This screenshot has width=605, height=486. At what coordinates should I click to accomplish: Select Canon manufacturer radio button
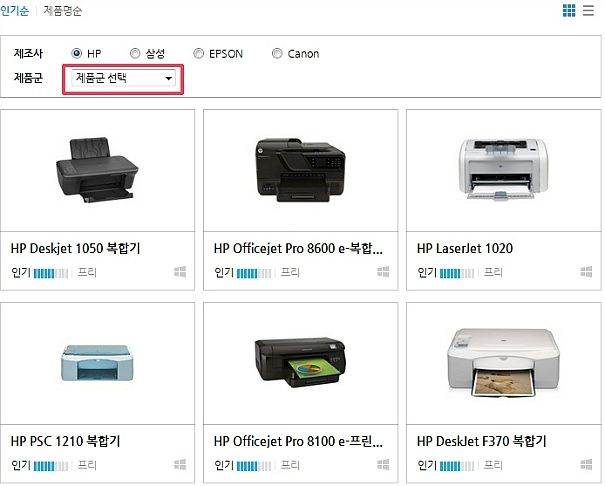[277, 53]
